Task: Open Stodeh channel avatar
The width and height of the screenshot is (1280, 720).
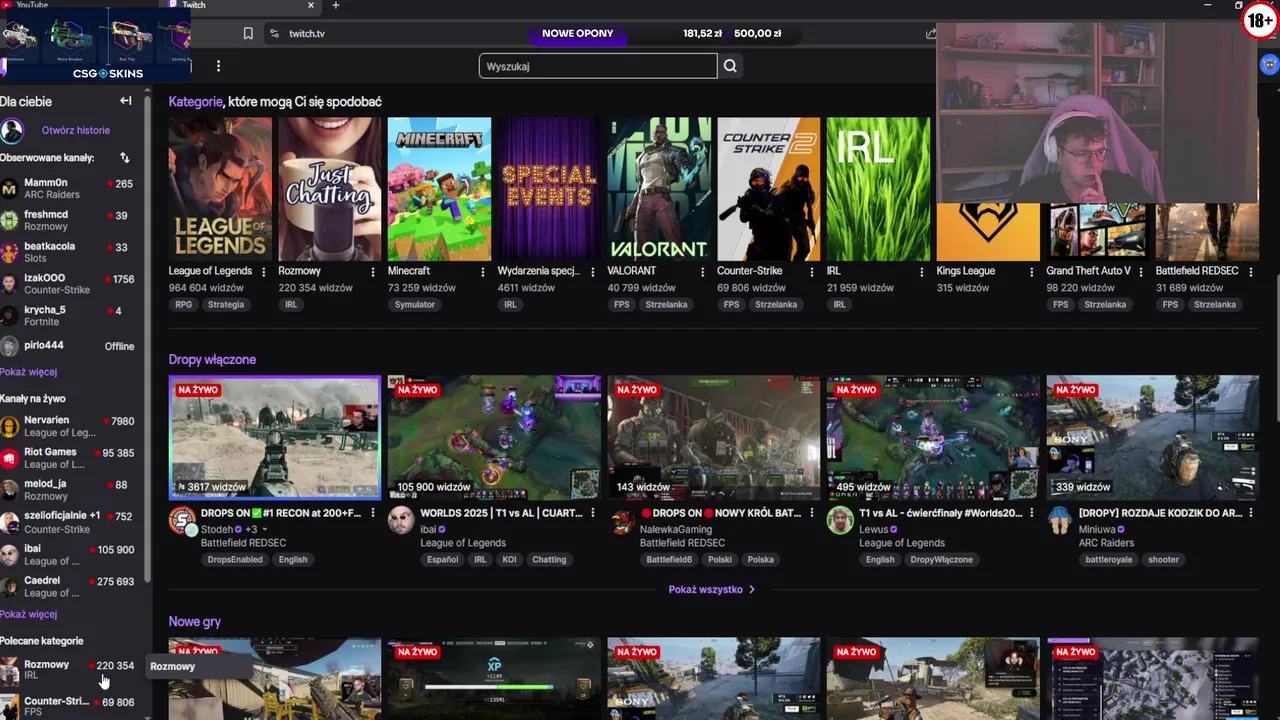Action: 182,520
